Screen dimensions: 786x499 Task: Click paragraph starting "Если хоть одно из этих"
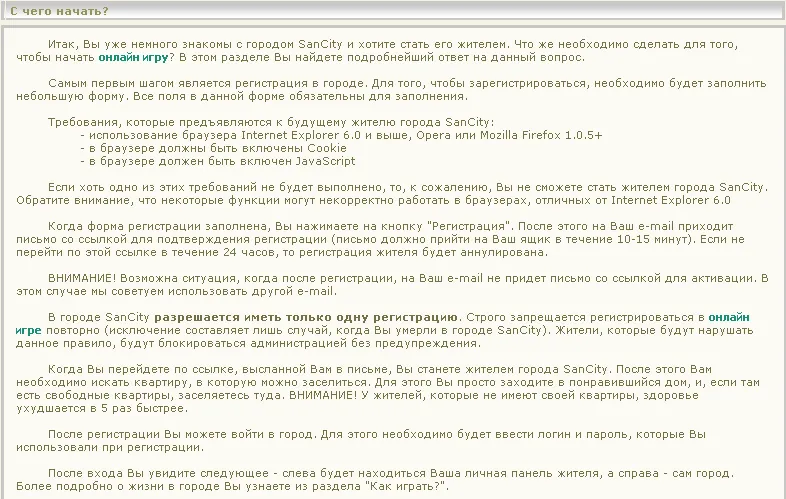[390, 194]
